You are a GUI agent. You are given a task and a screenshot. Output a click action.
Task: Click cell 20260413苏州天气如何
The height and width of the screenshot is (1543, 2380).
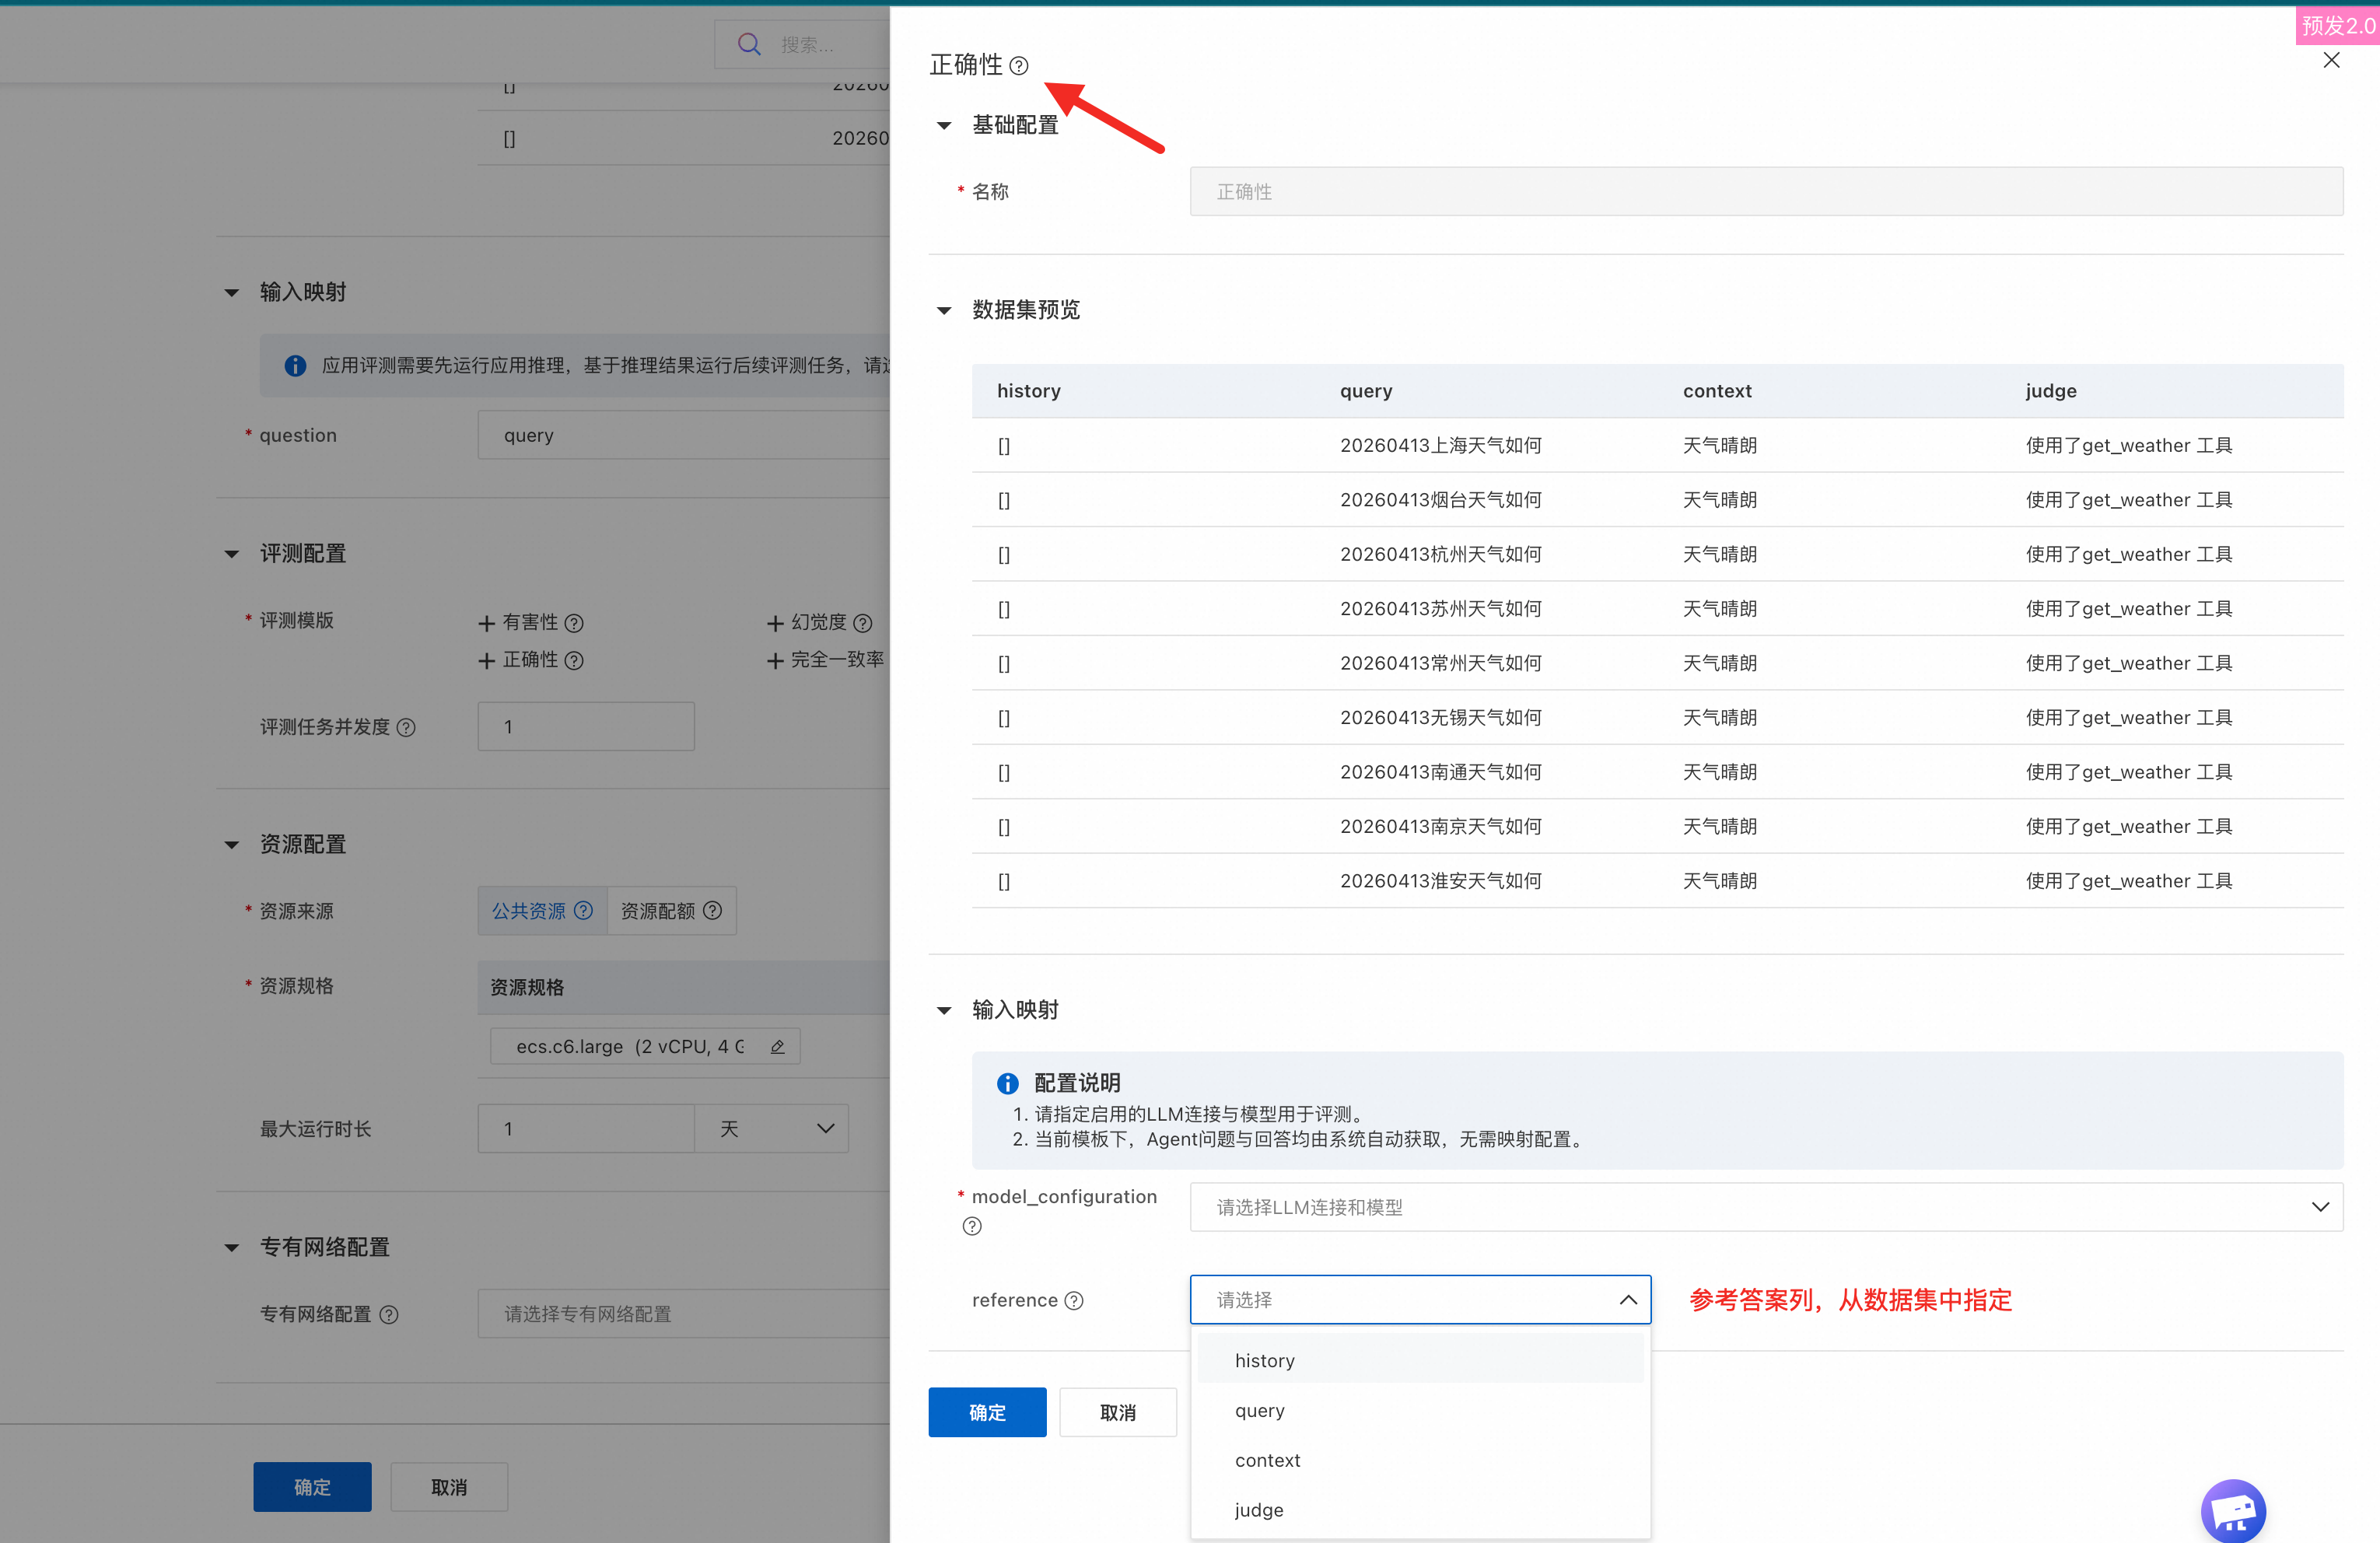point(1440,608)
